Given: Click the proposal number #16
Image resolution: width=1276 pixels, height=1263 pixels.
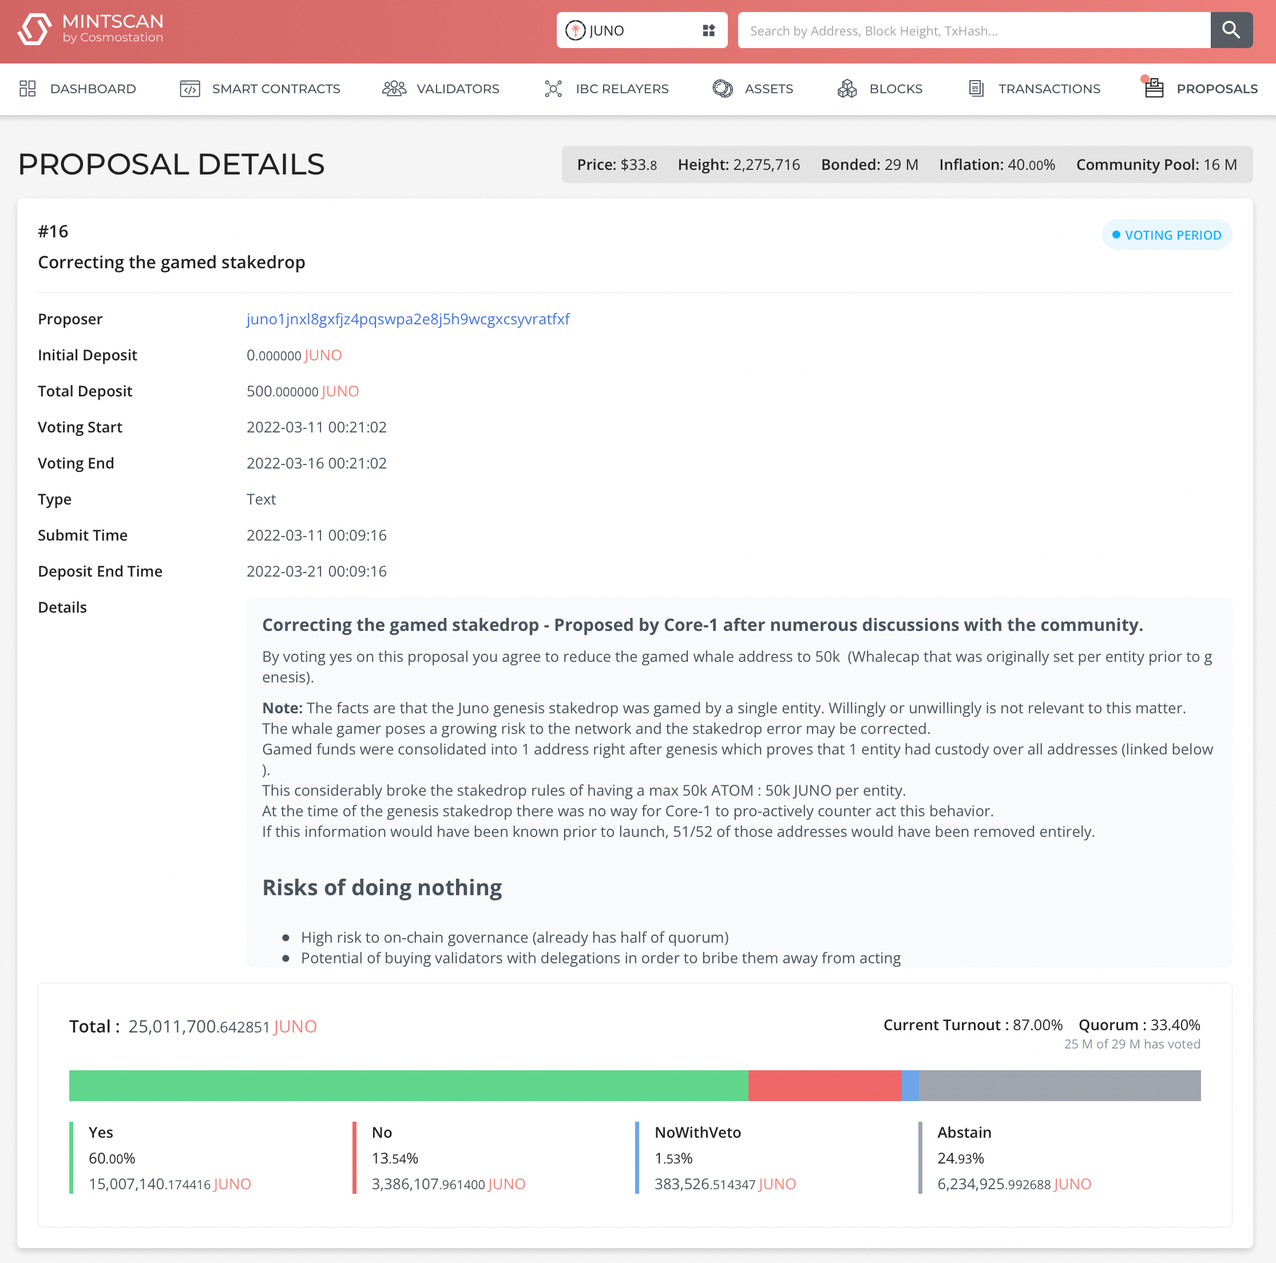Looking at the screenshot, I should 53,231.
